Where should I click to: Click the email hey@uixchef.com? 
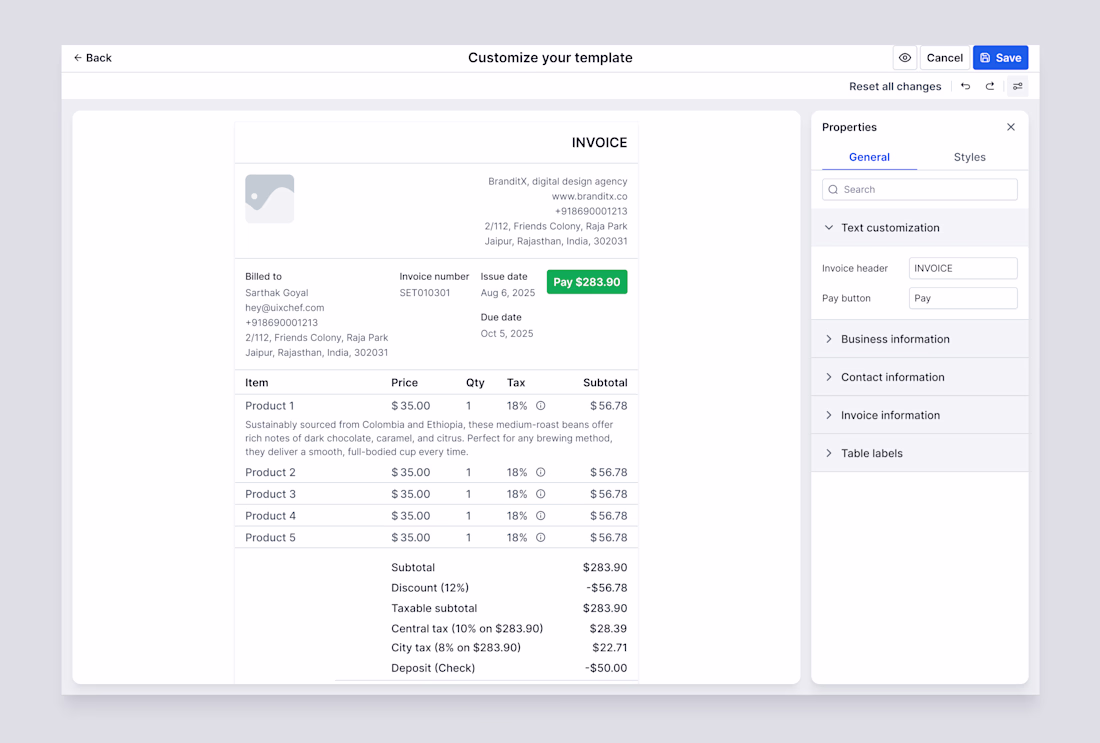pyautogui.click(x=285, y=307)
